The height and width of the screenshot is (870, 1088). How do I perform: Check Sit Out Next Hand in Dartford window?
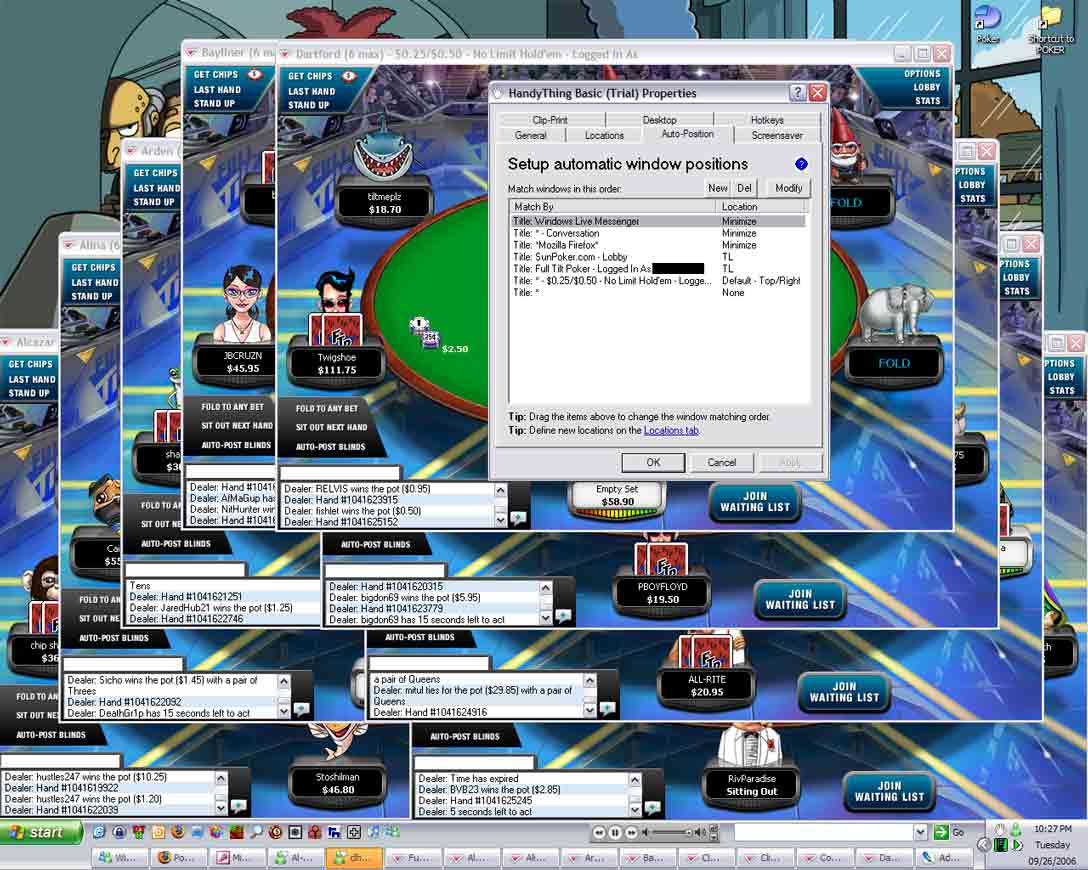(331, 427)
